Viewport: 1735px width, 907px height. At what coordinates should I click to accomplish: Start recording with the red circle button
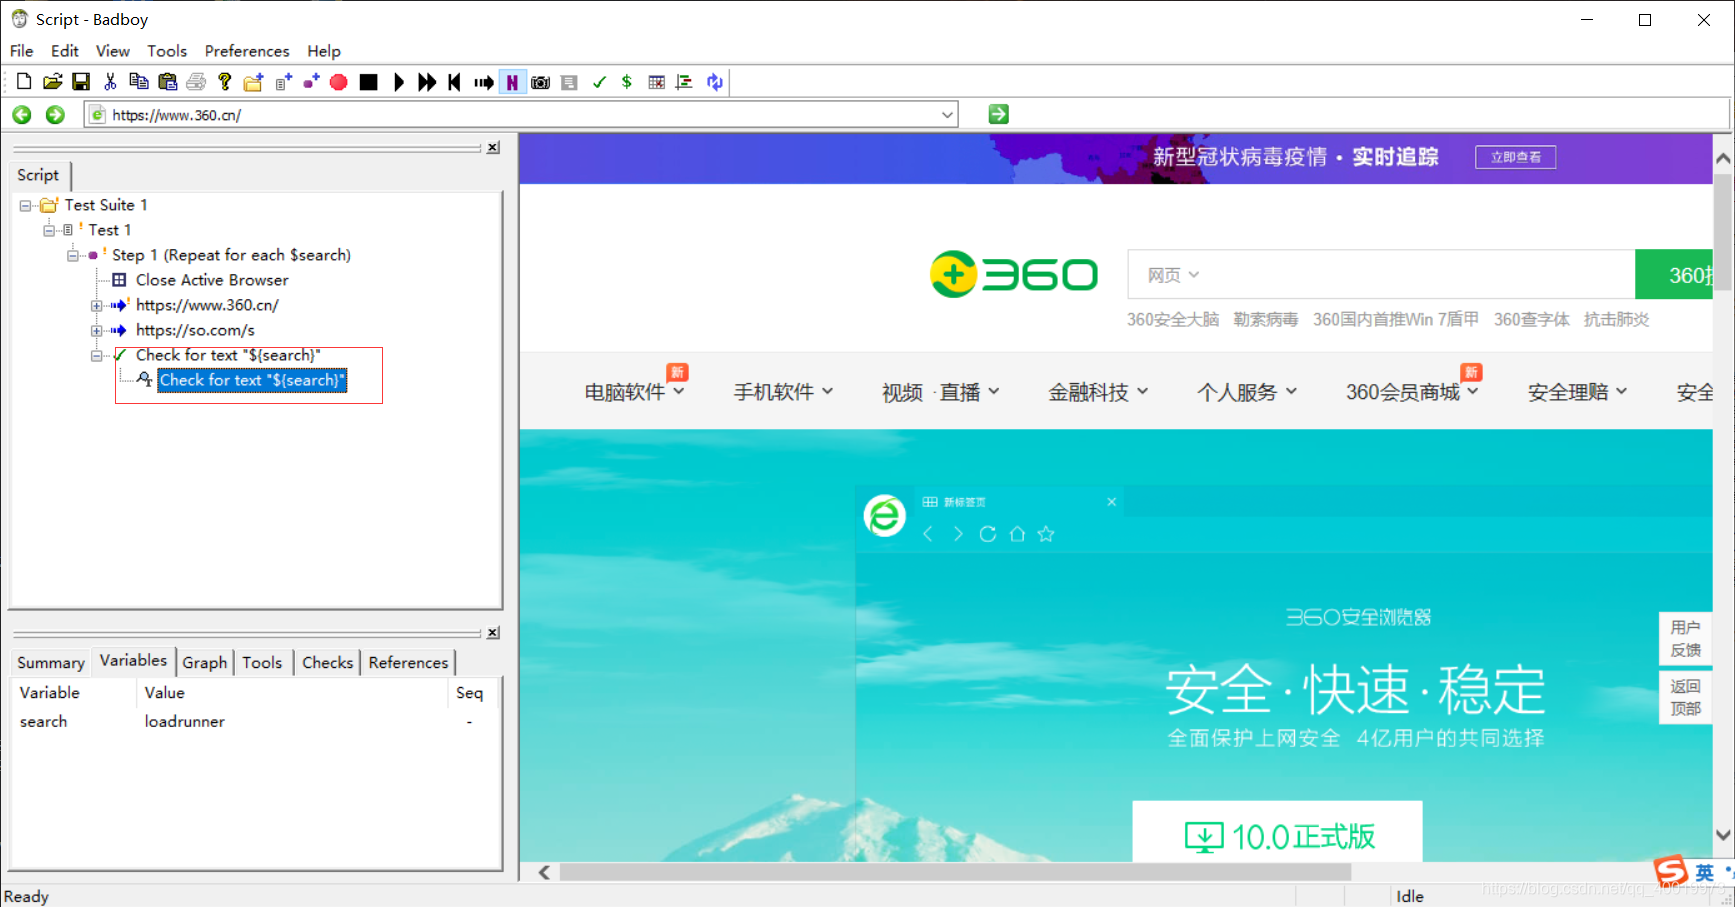pos(339,82)
